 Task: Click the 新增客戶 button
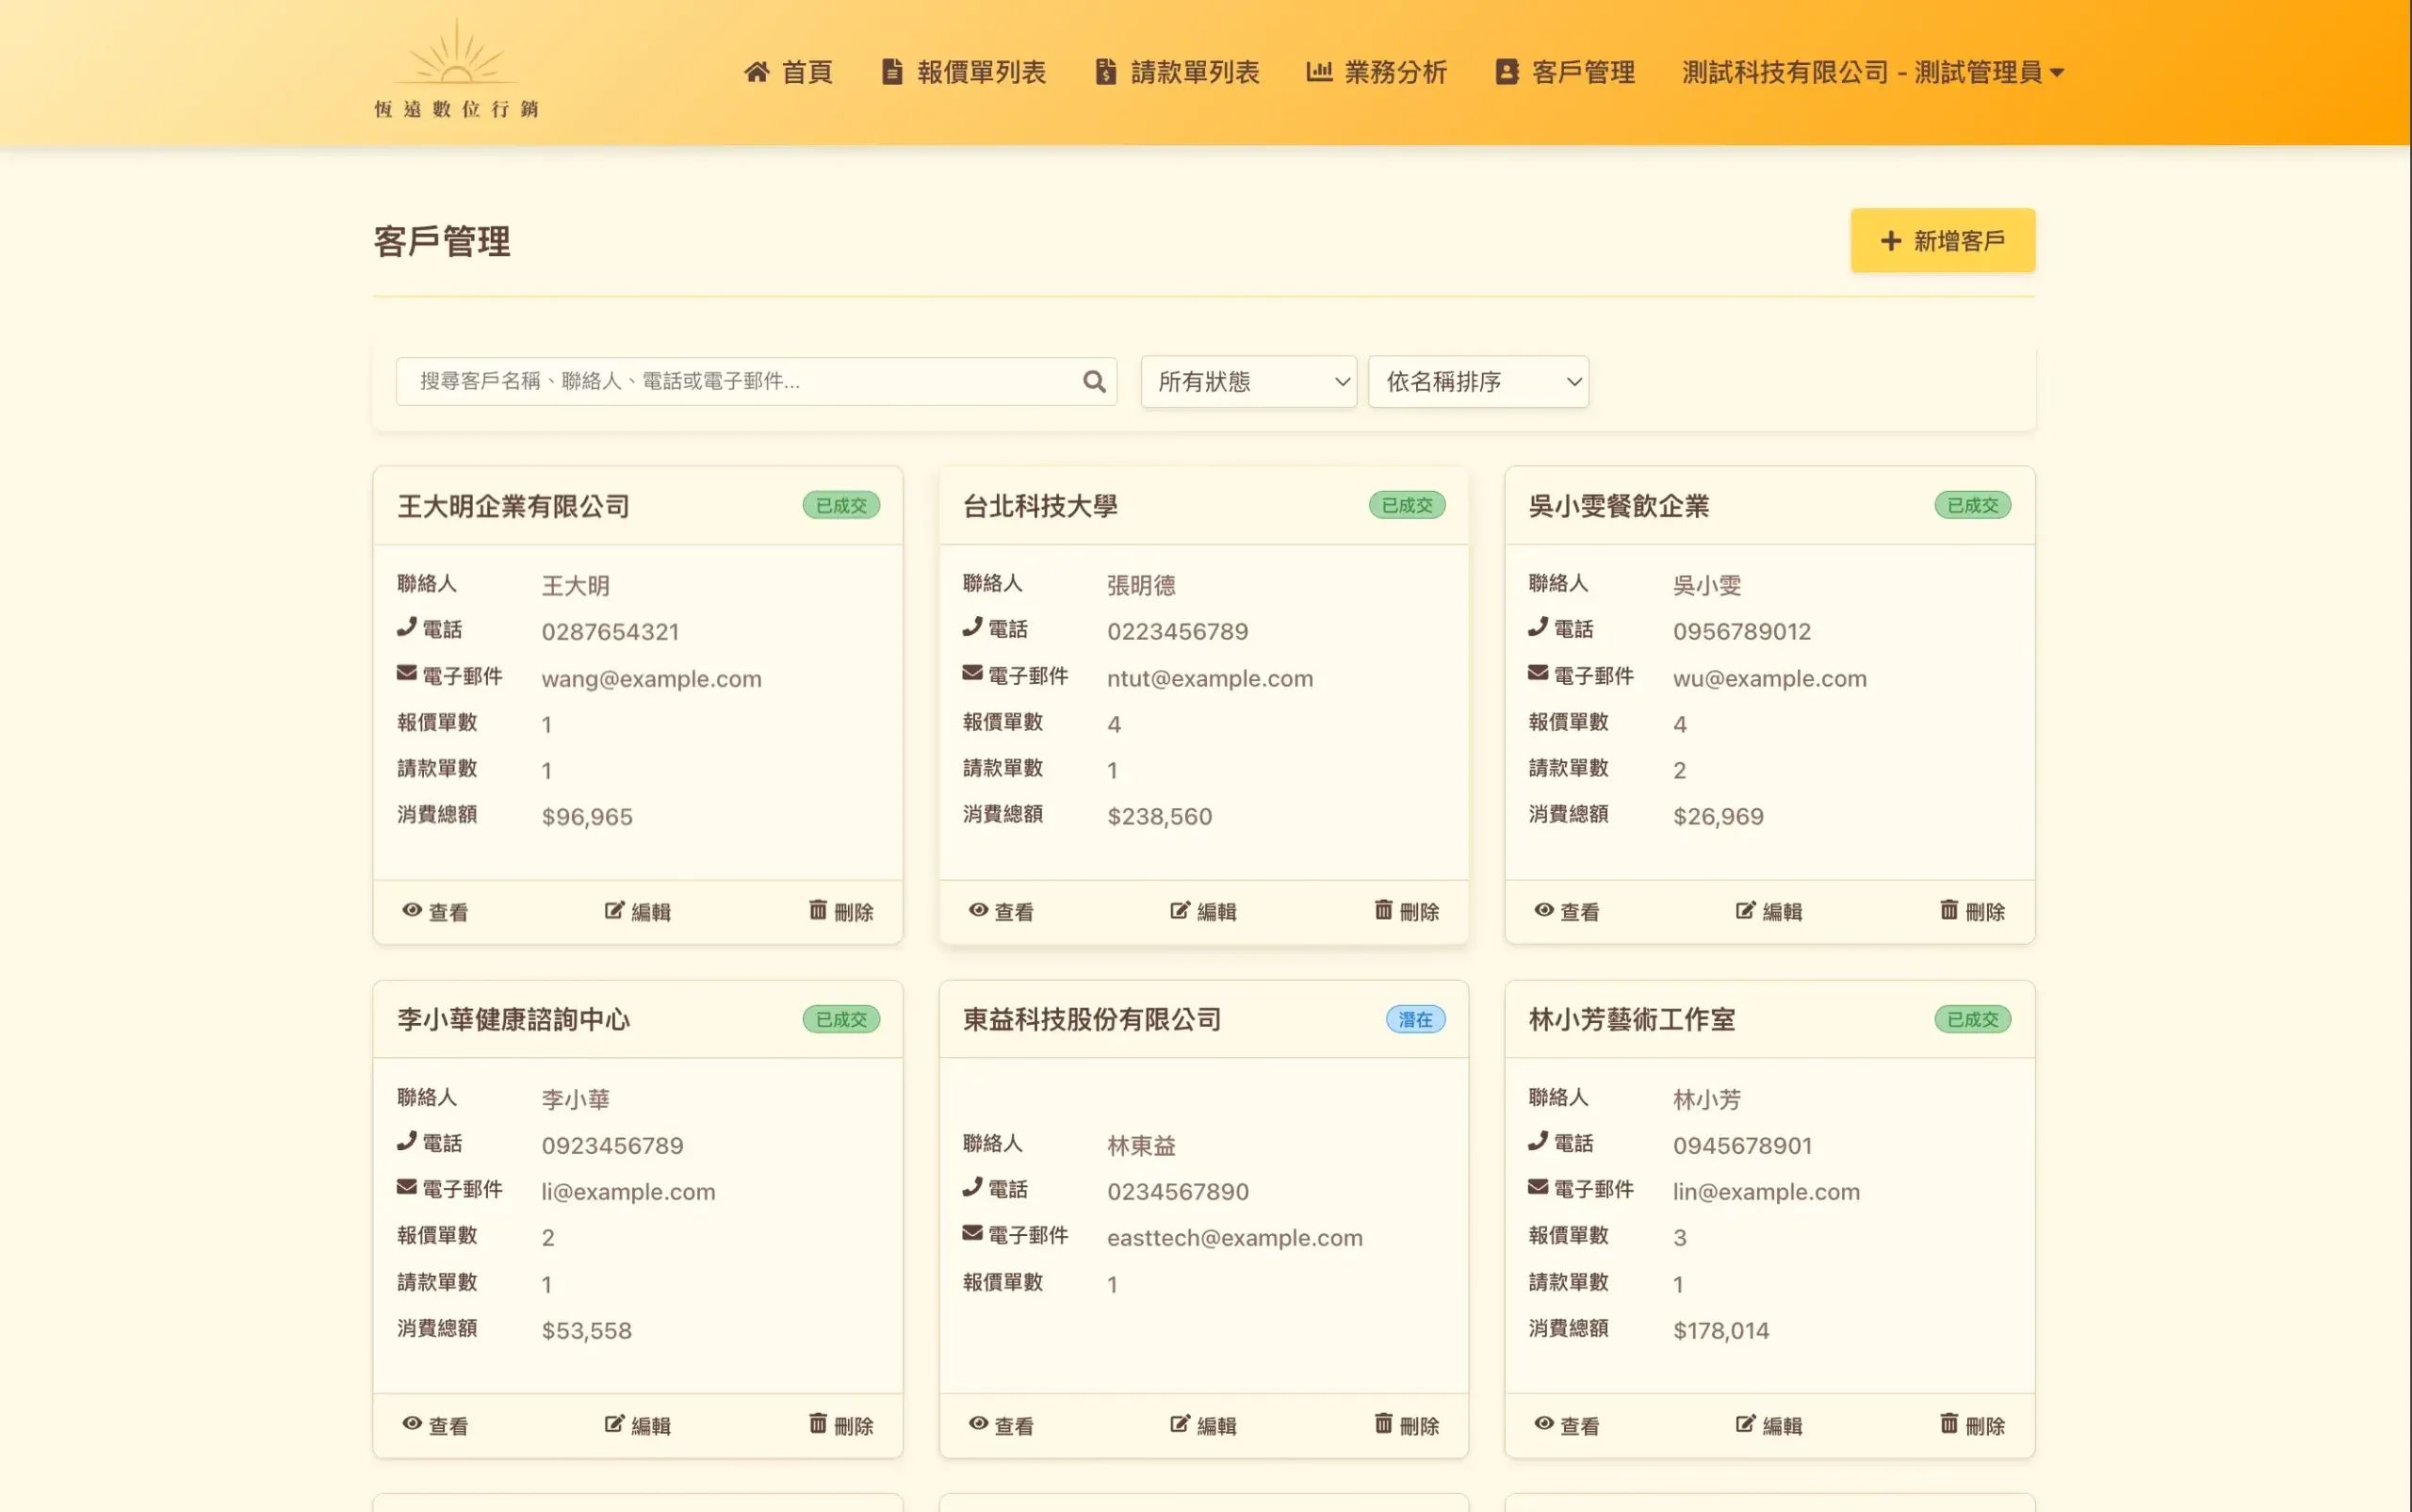pyautogui.click(x=1941, y=240)
